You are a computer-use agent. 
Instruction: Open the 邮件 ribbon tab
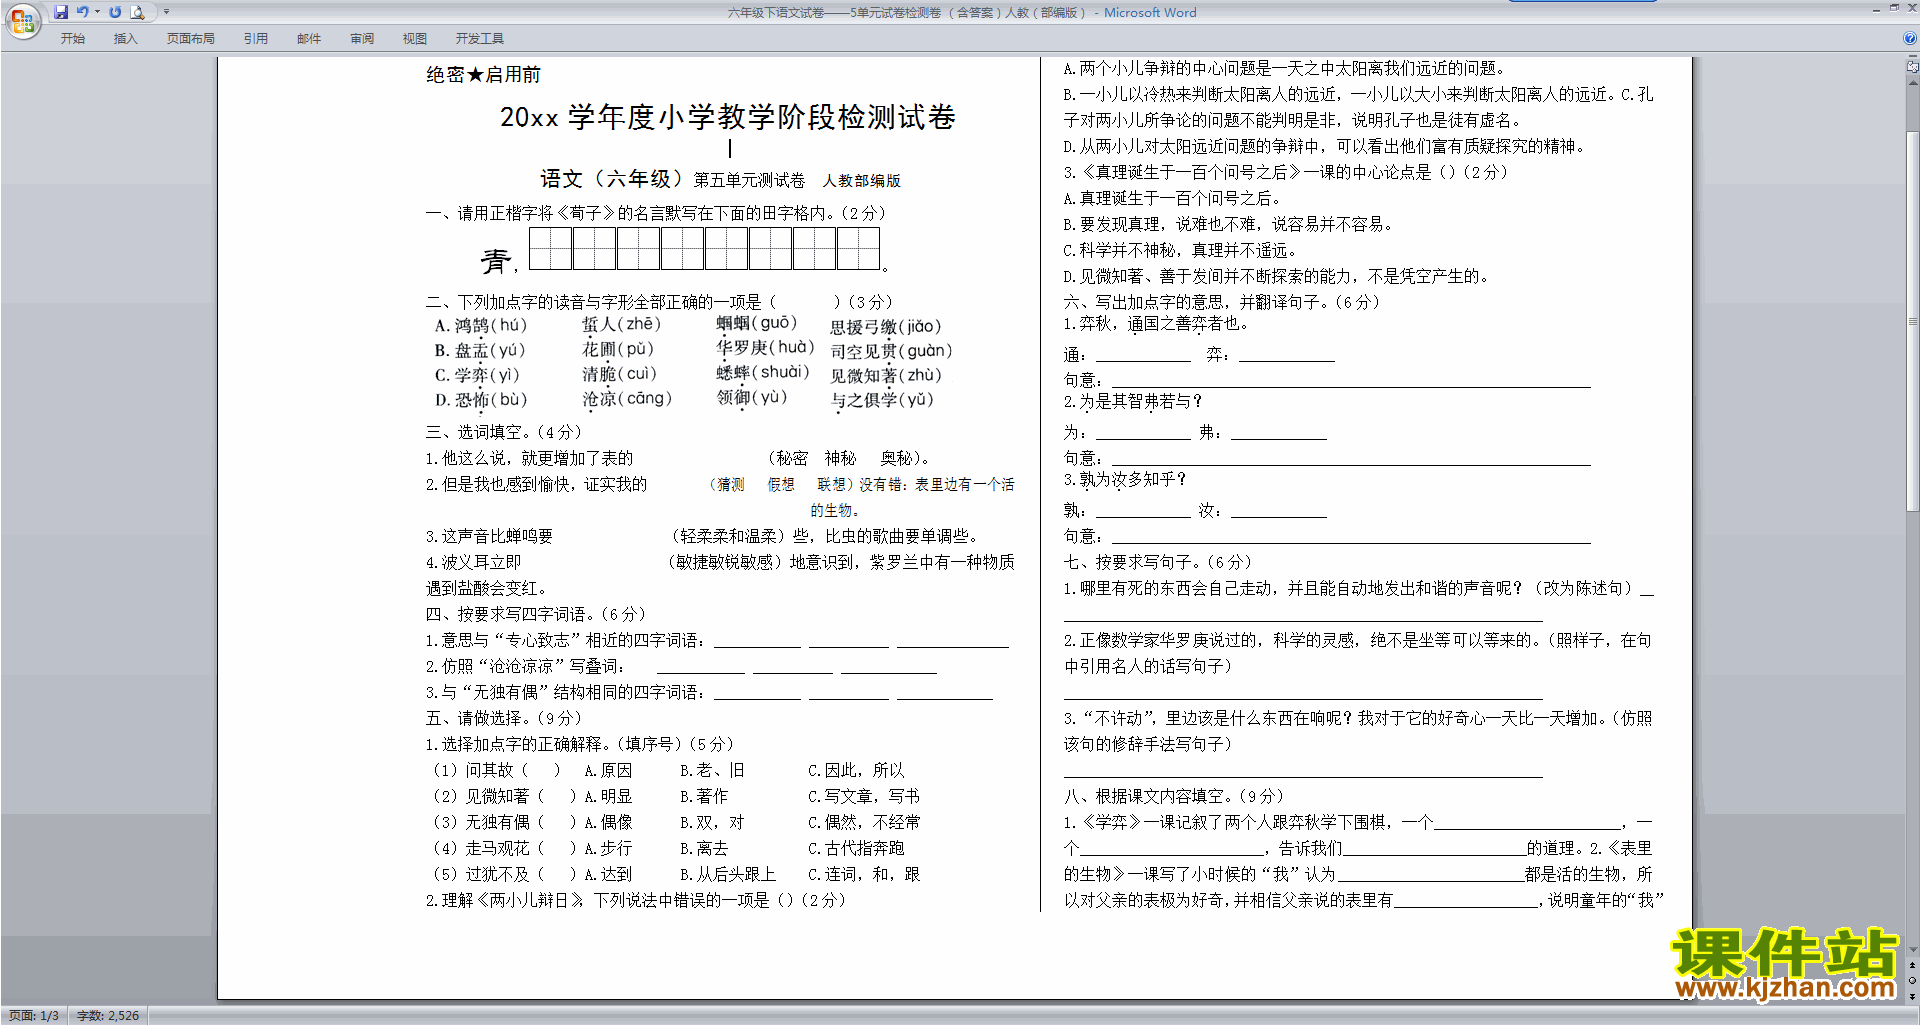(x=309, y=38)
